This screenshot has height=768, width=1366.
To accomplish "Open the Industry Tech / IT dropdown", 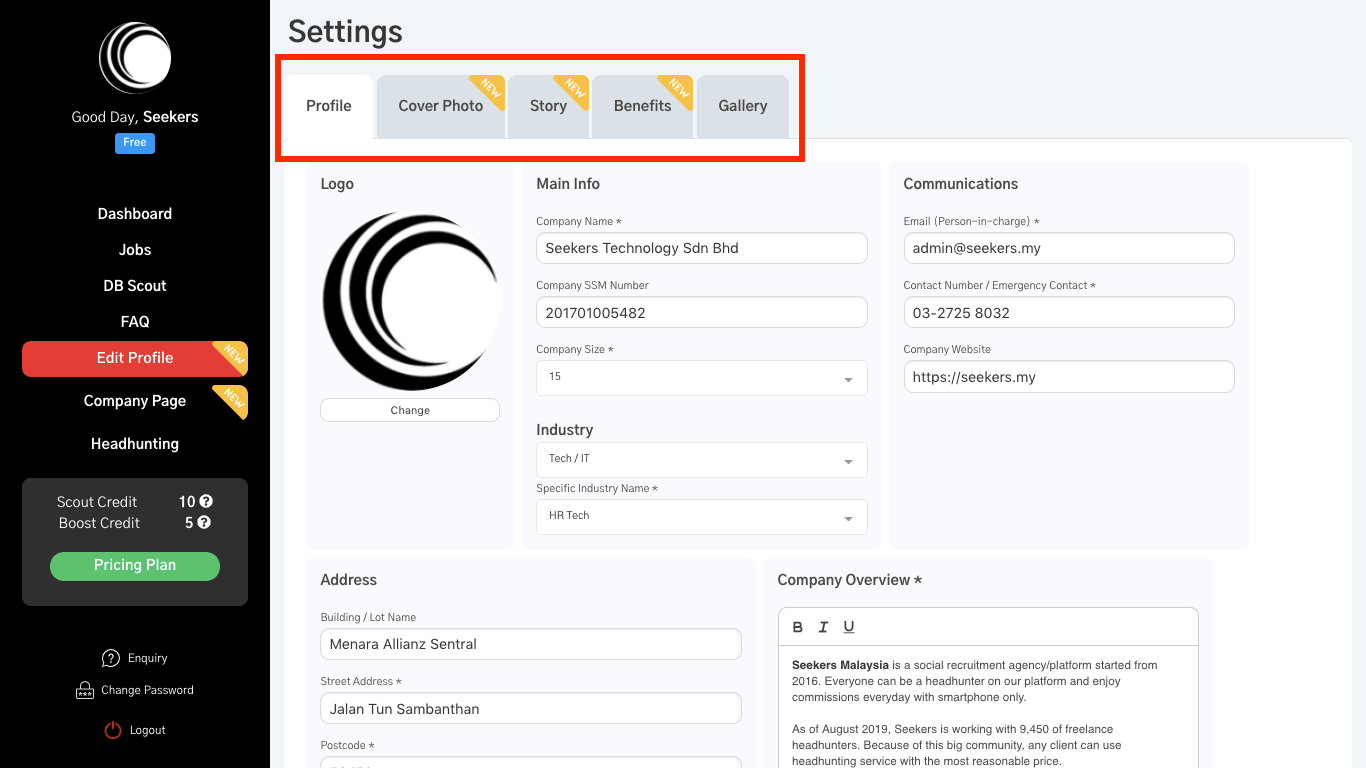I will (702, 460).
